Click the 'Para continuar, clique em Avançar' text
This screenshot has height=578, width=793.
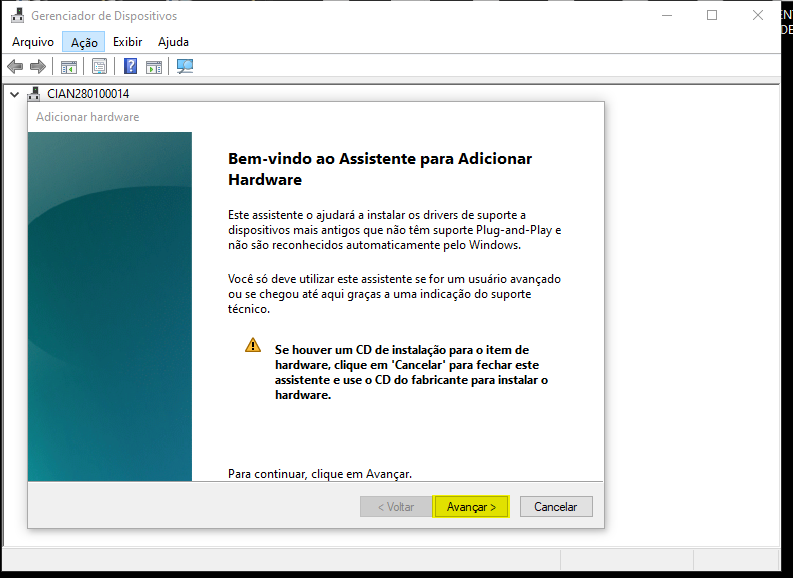point(320,474)
